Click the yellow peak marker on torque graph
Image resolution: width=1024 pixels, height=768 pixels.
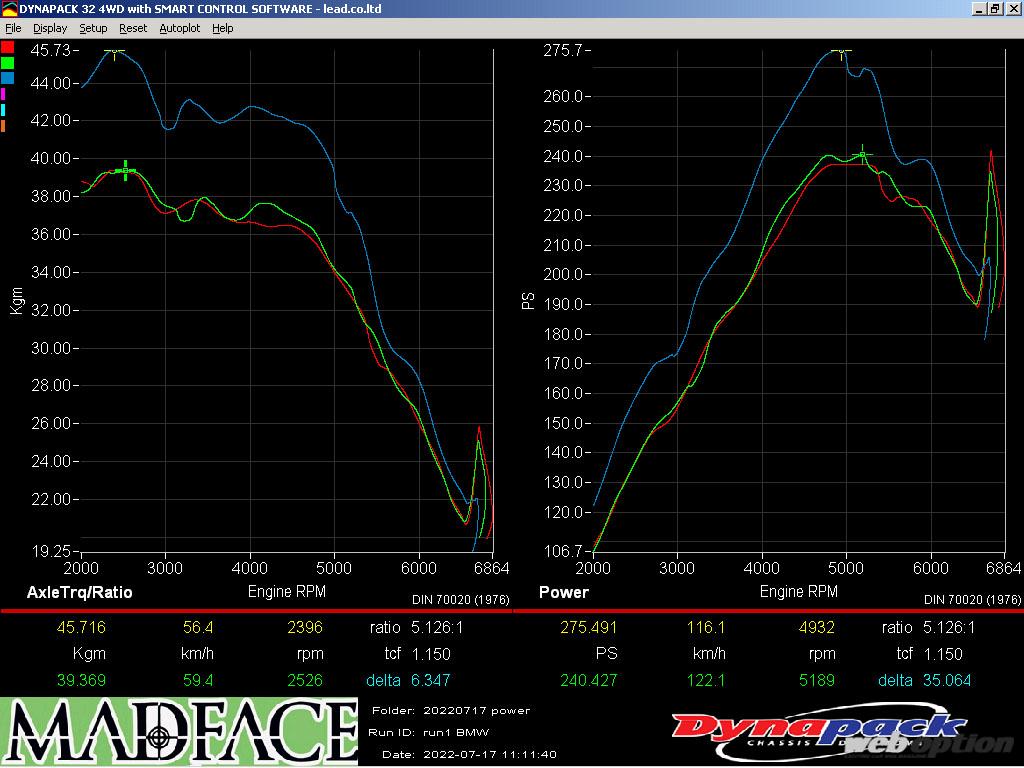coord(115,50)
